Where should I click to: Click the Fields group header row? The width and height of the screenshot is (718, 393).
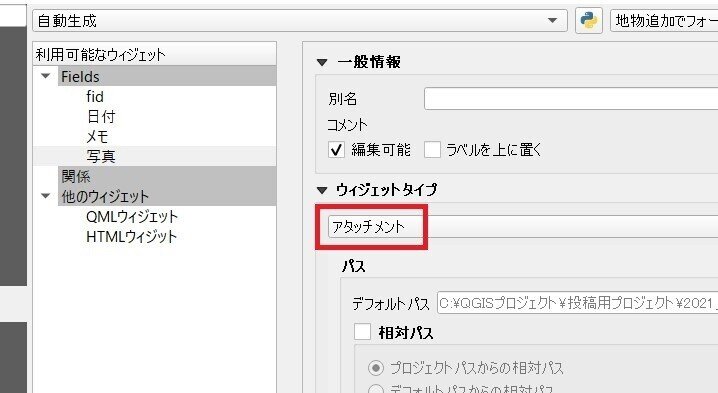click(167, 76)
